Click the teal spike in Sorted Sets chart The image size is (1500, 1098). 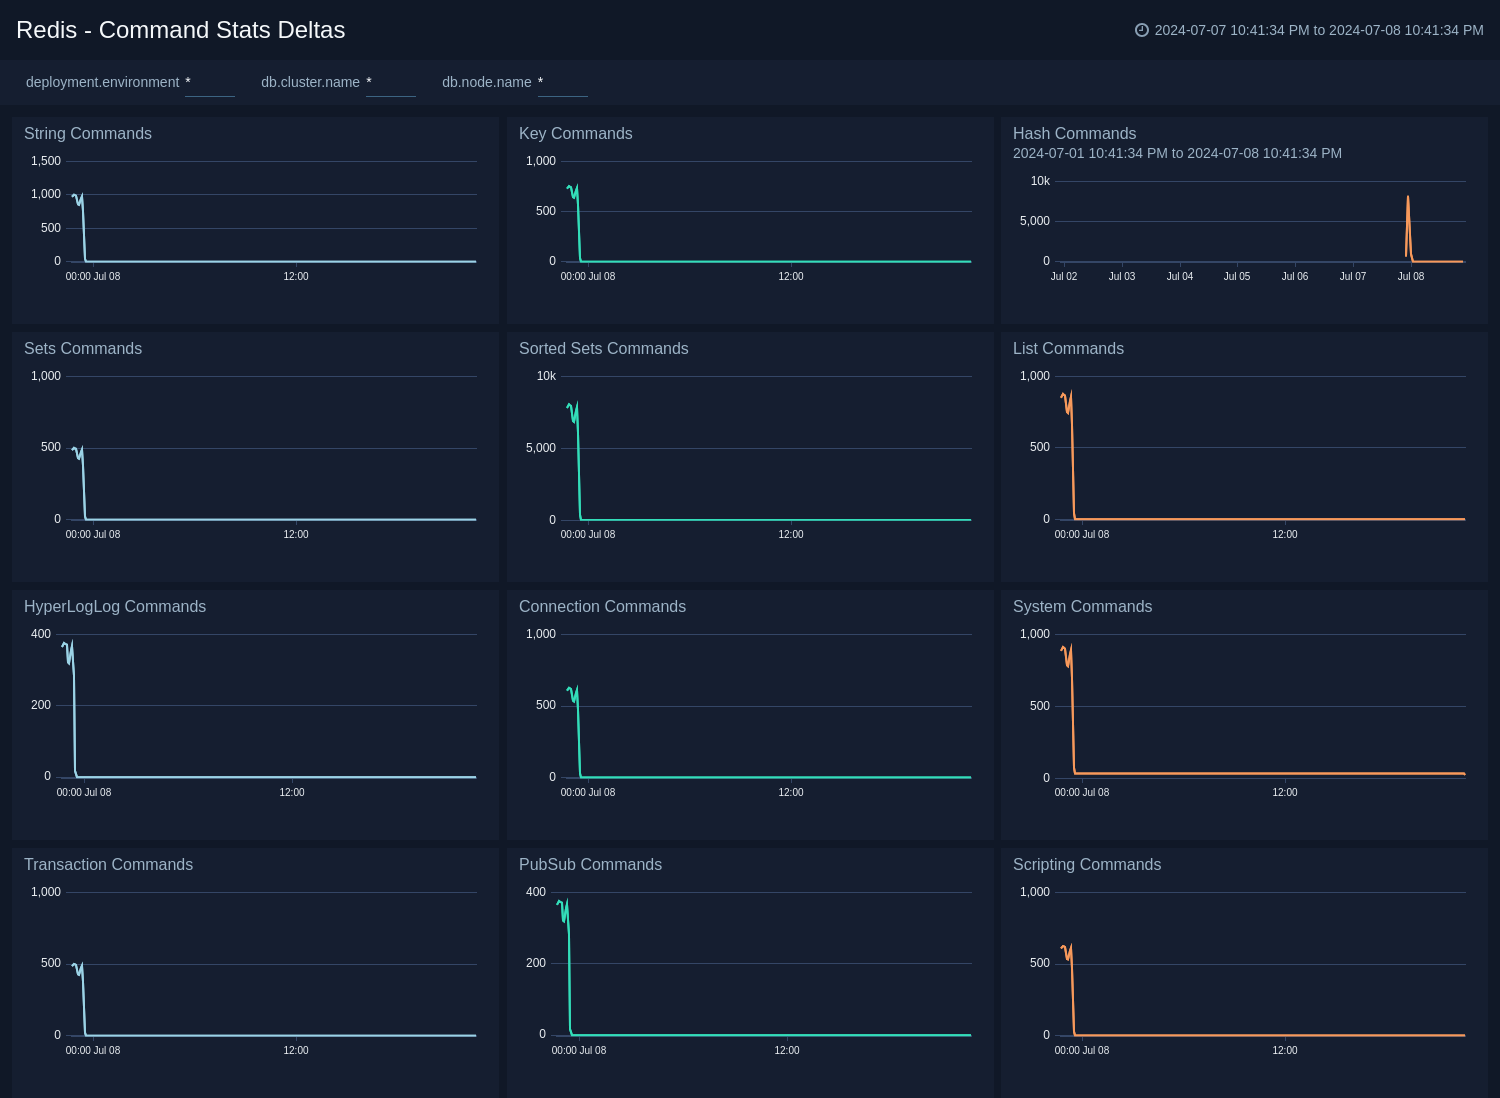coord(576,460)
